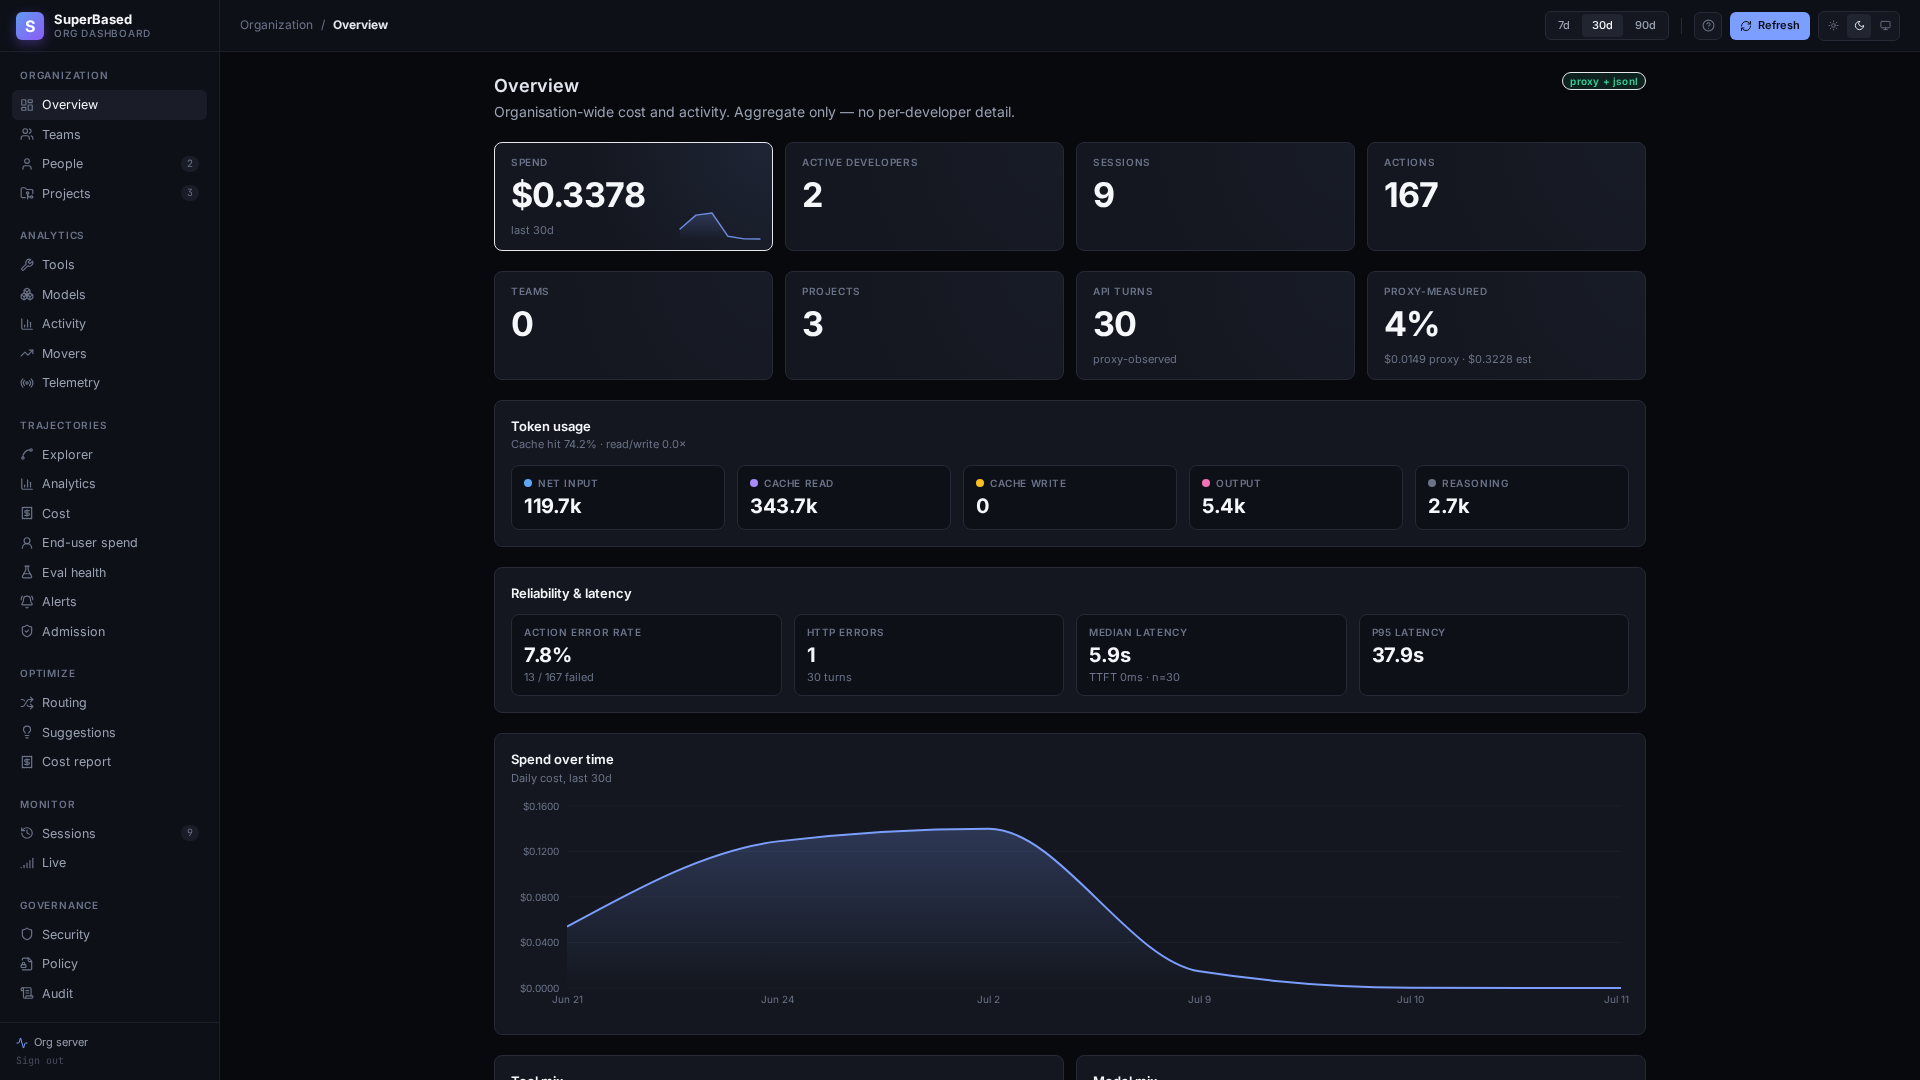
Task: Click the Reasoning 2.7k tile
Action: [1521, 497]
